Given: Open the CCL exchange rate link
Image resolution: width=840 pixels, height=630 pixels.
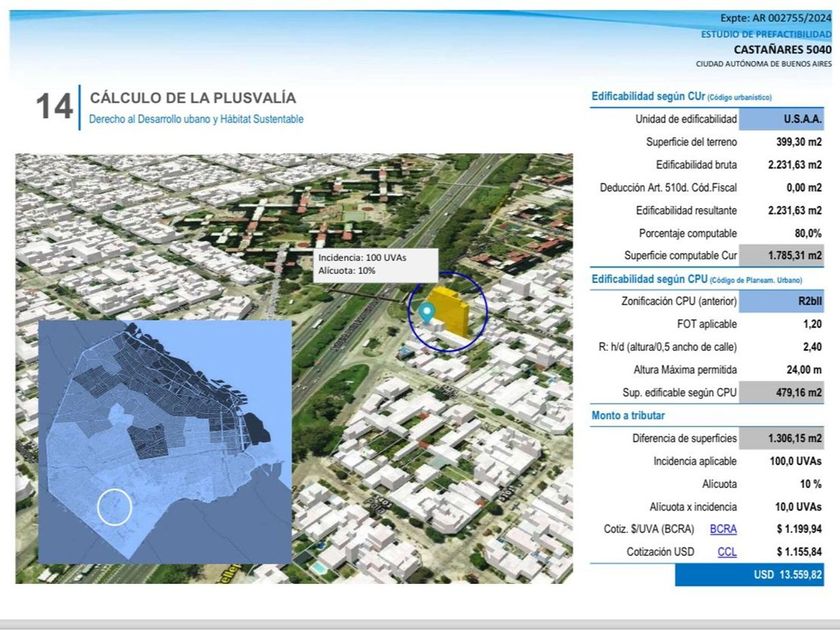Looking at the screenshot, I should pos(727,551).
